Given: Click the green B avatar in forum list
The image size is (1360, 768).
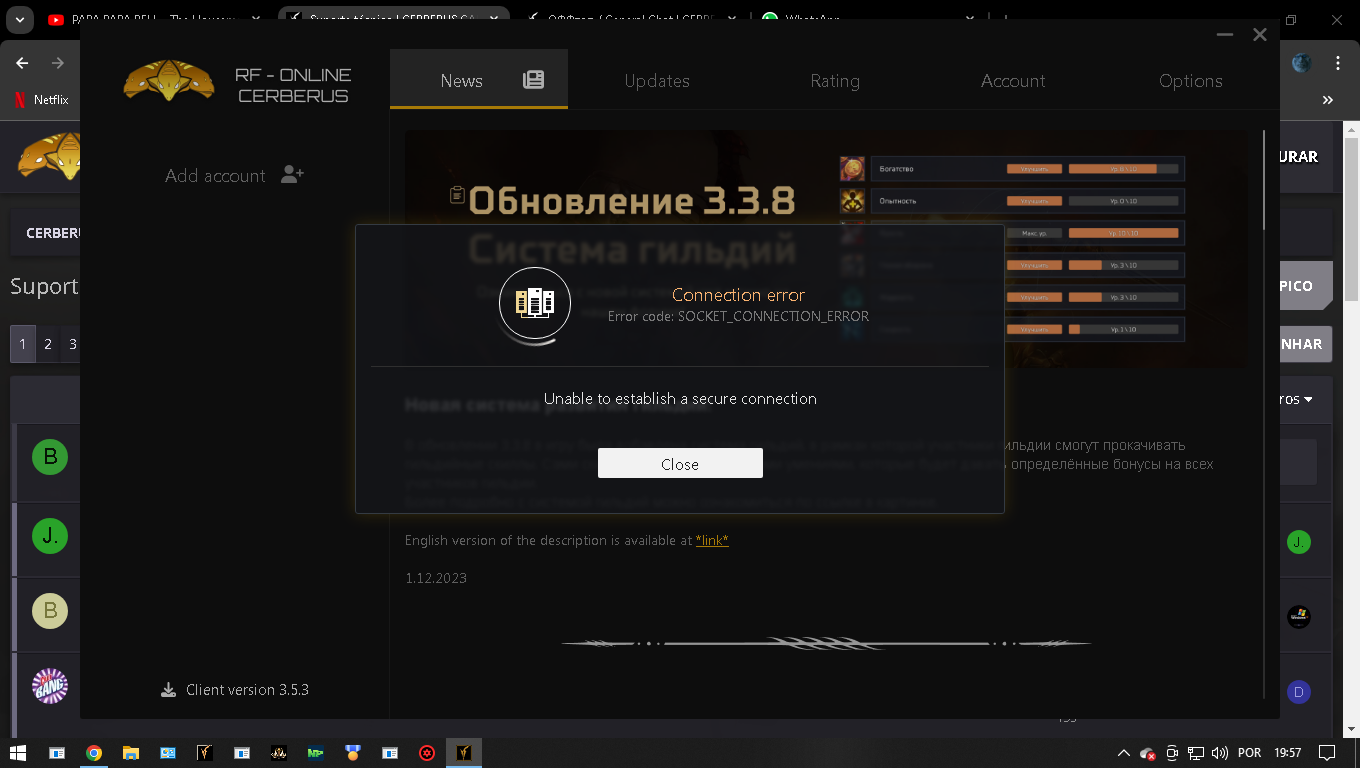Looking at the screenshot, I should pos(50,458).
